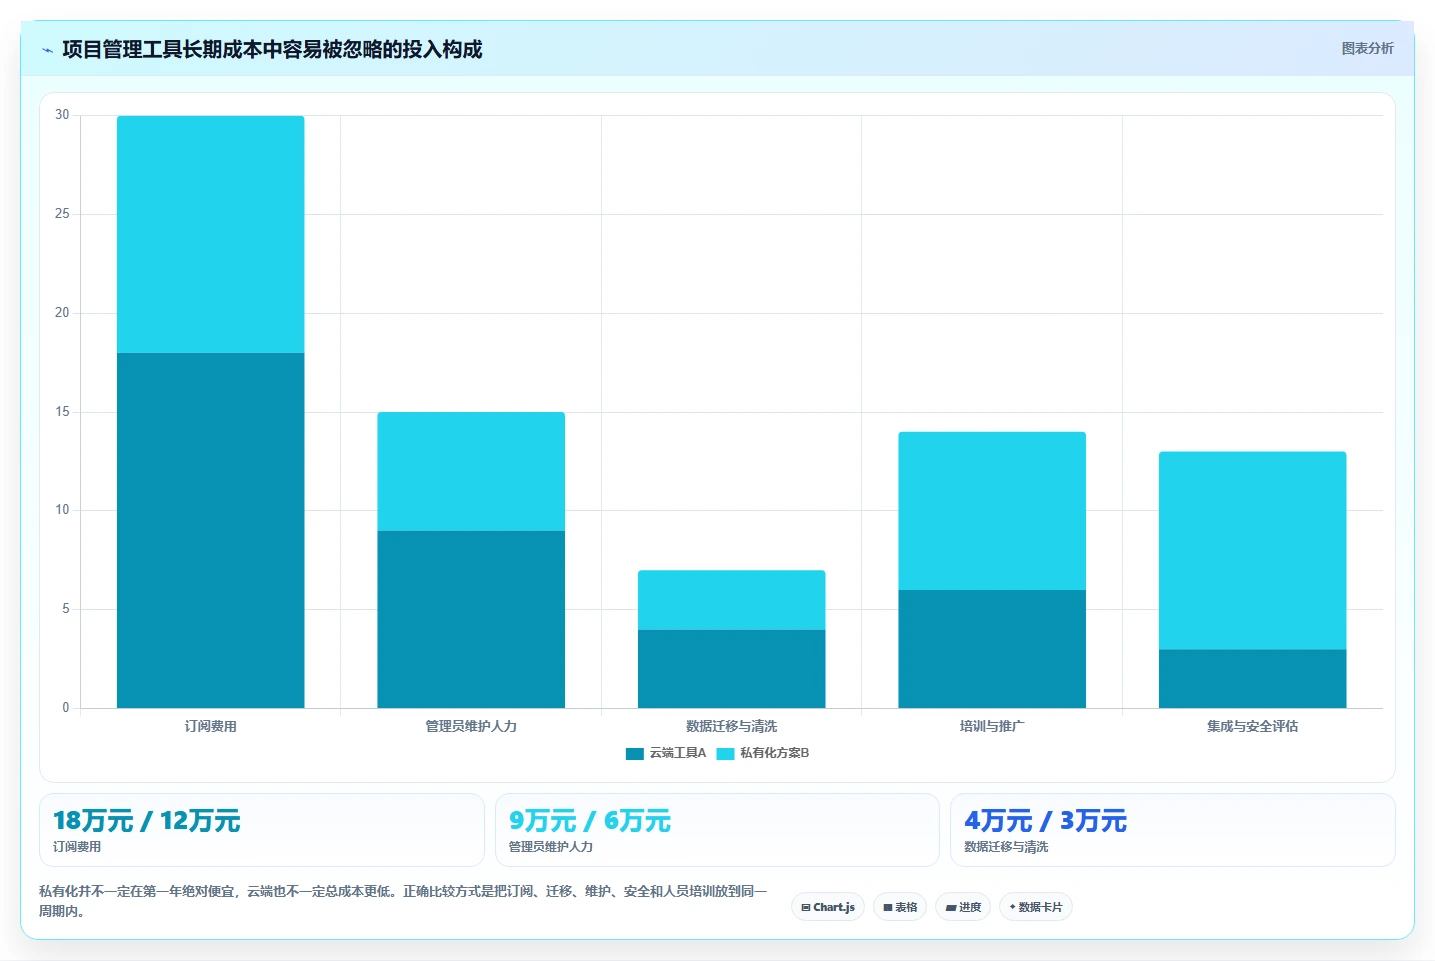Image resolution: width=1435 pixels, height=961 pixels.
Task: Click the 订阅费用 caption in the first card
Action: click(x=77, y=847)
